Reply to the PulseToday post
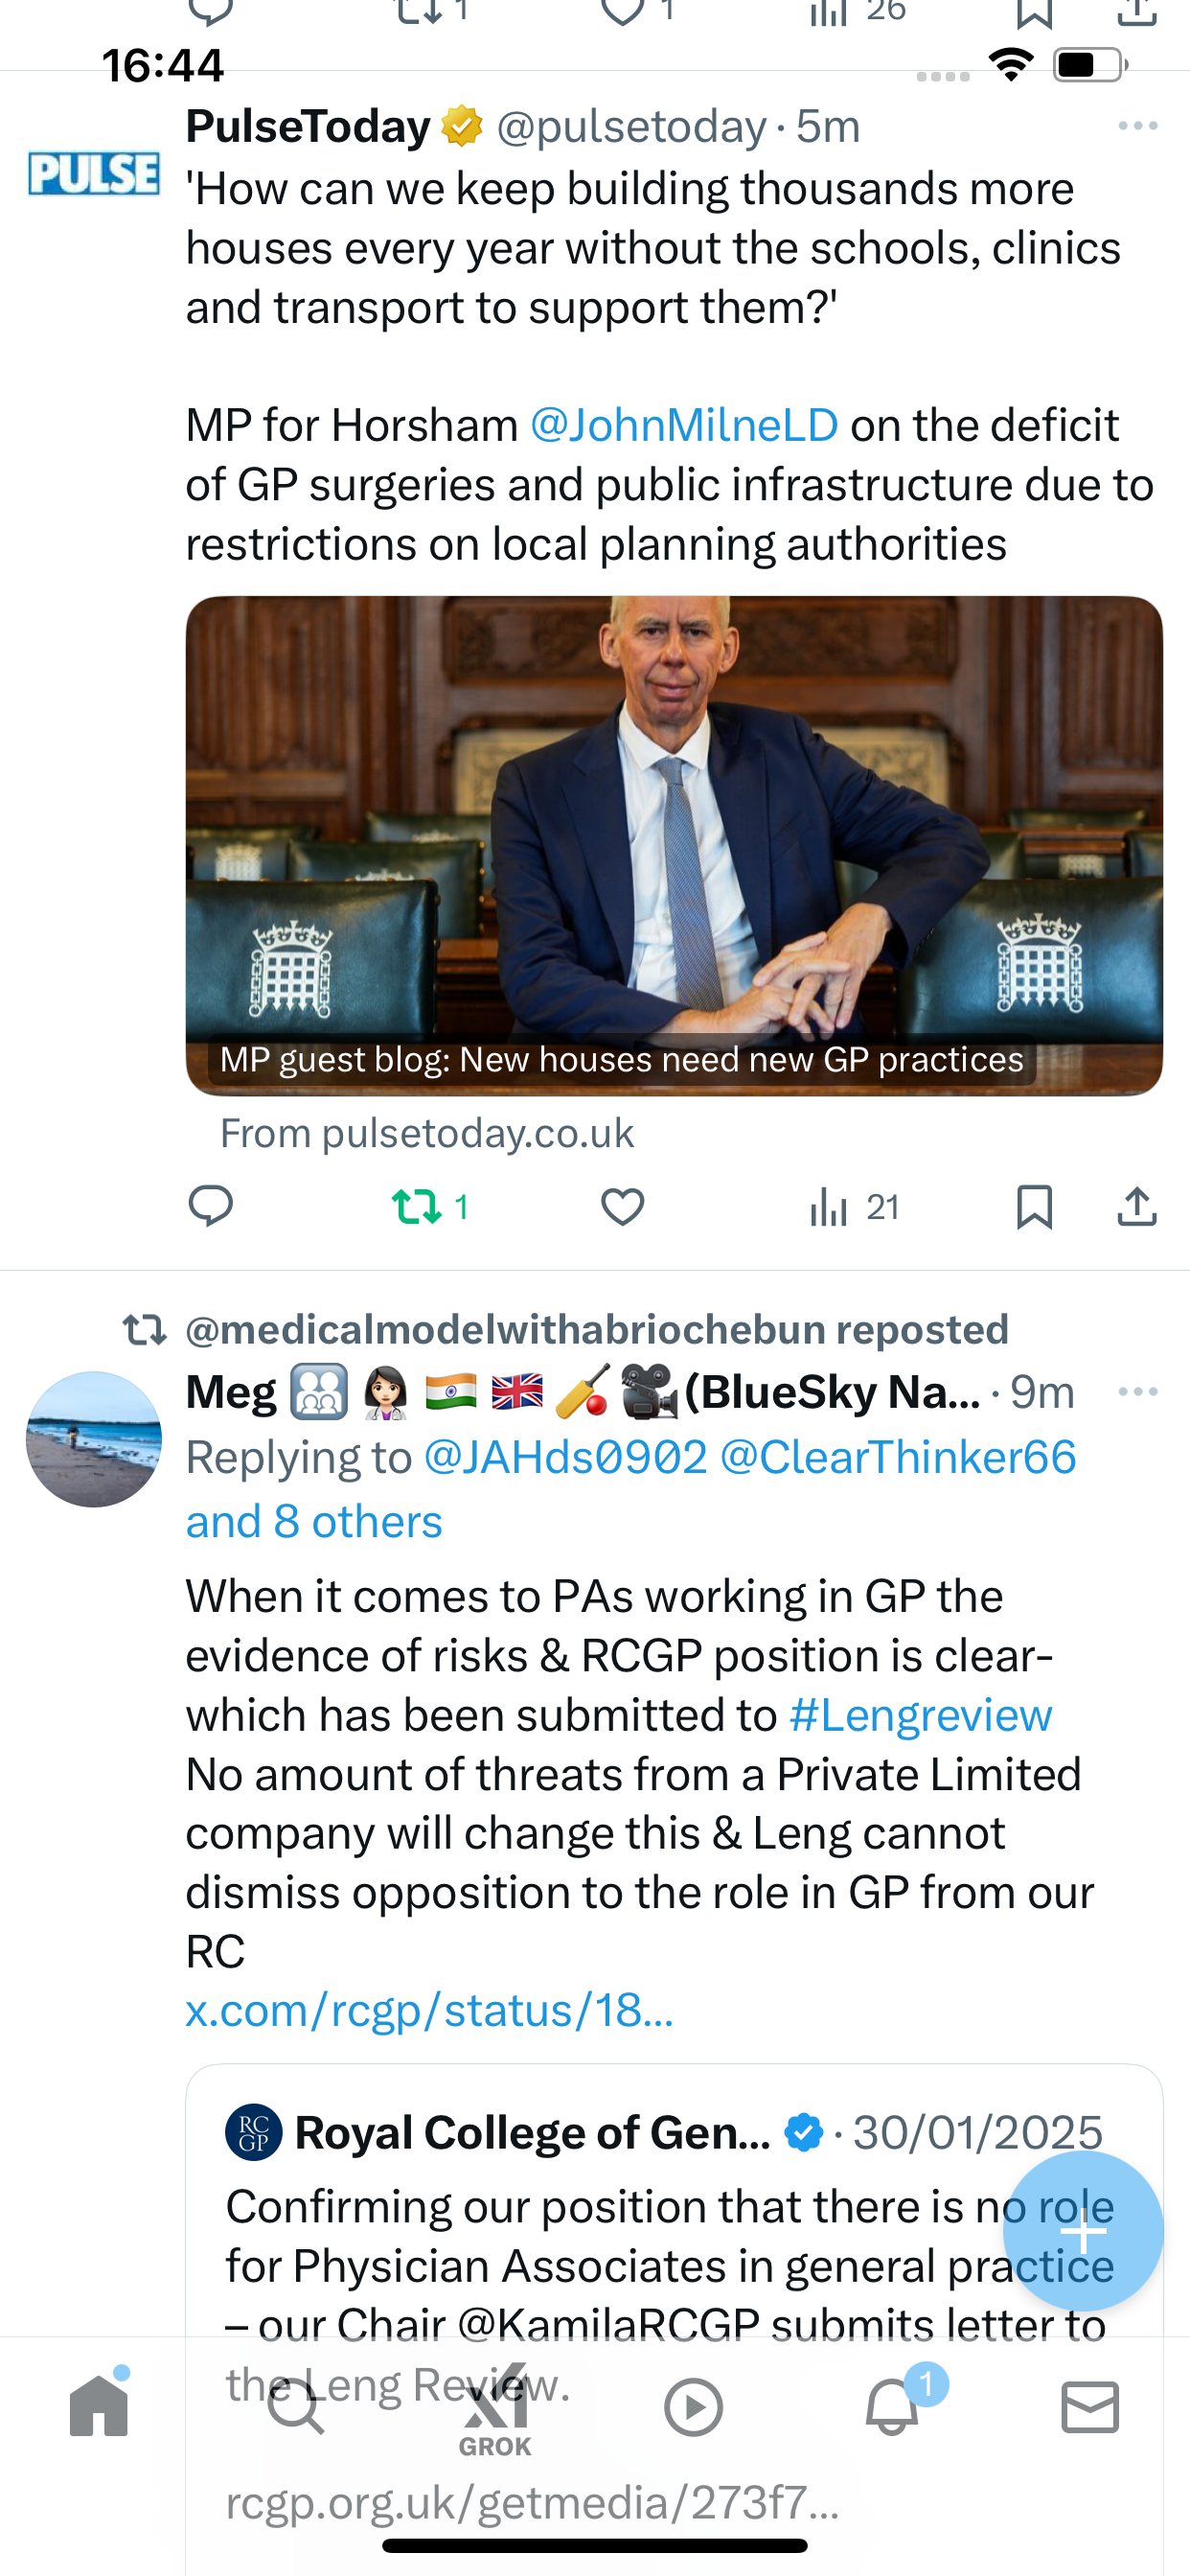This screenshot has height=2576, width=1190. [211, 1206]
